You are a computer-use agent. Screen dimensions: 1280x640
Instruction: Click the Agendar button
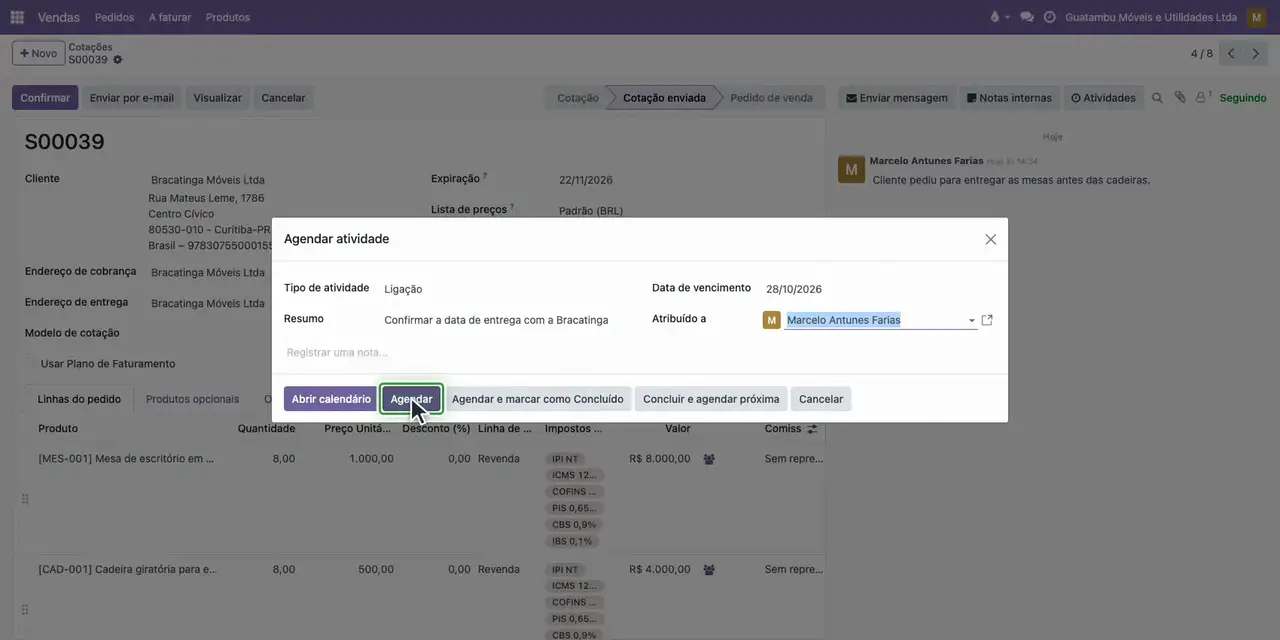click(411, 399)
